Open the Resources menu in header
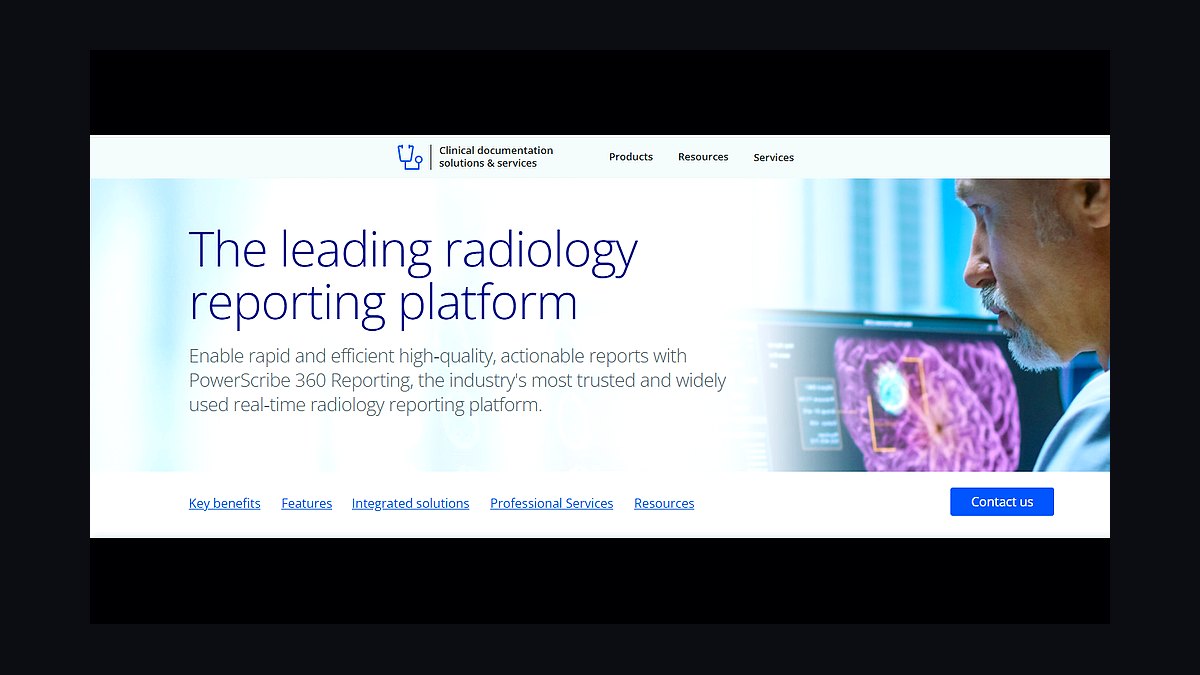1200x675 pixels. 703,157
